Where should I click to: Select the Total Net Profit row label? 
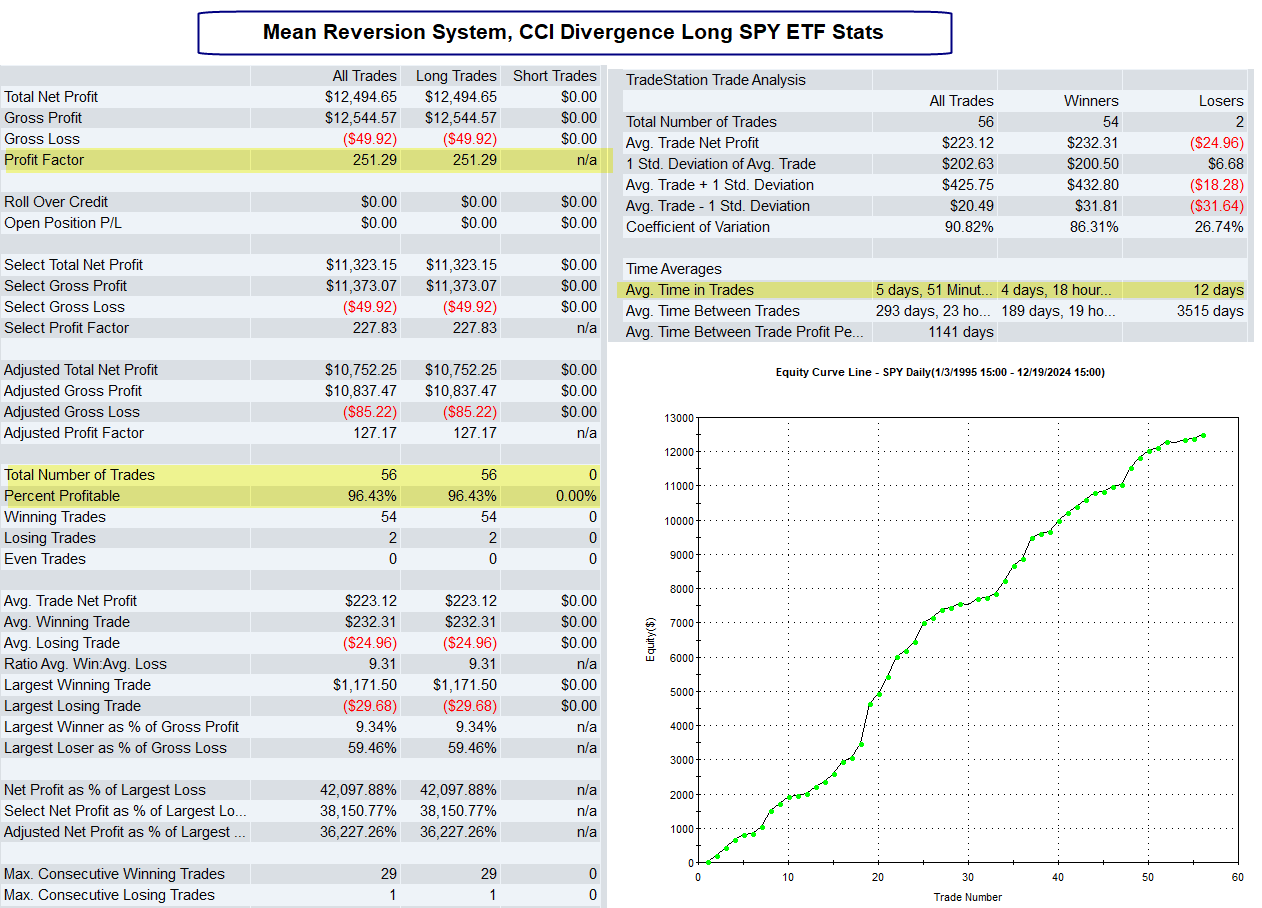click(51, 97)
